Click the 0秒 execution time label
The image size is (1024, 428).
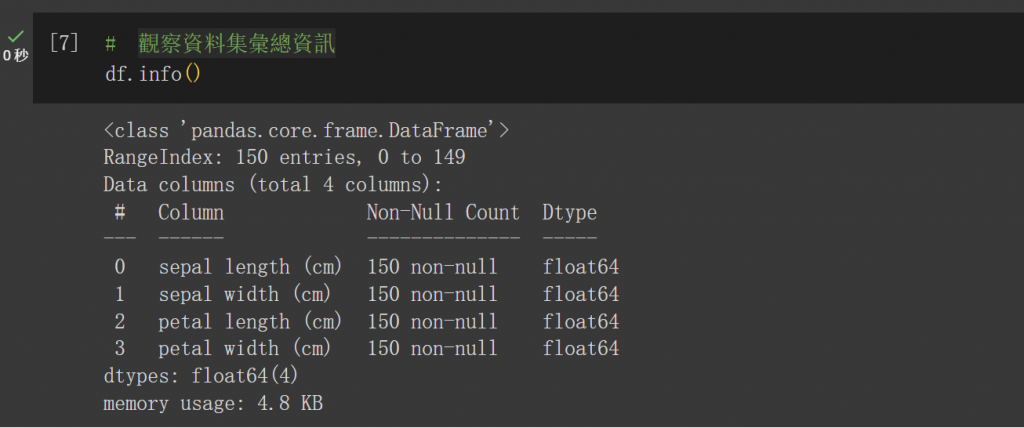pyautogui.click(x=15, y=55)
